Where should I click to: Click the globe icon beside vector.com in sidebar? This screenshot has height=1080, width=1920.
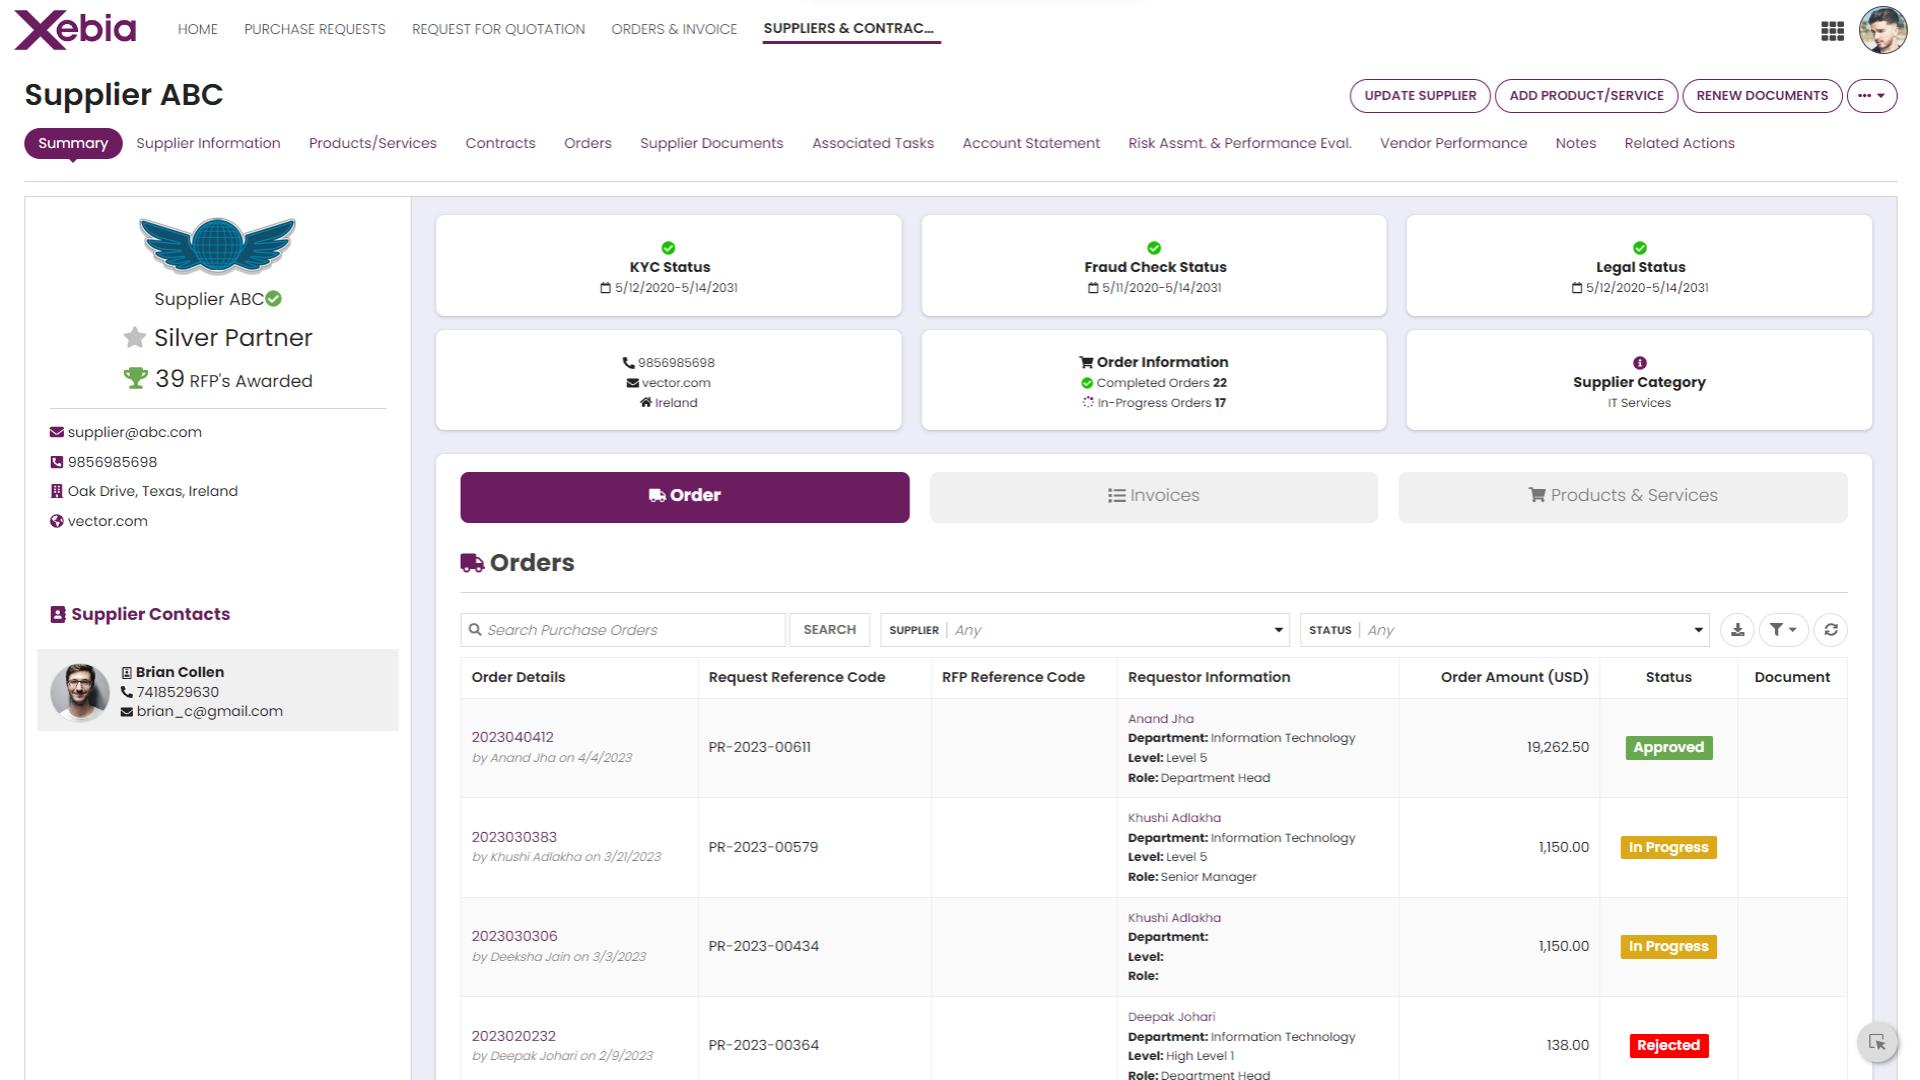[57, 521]
